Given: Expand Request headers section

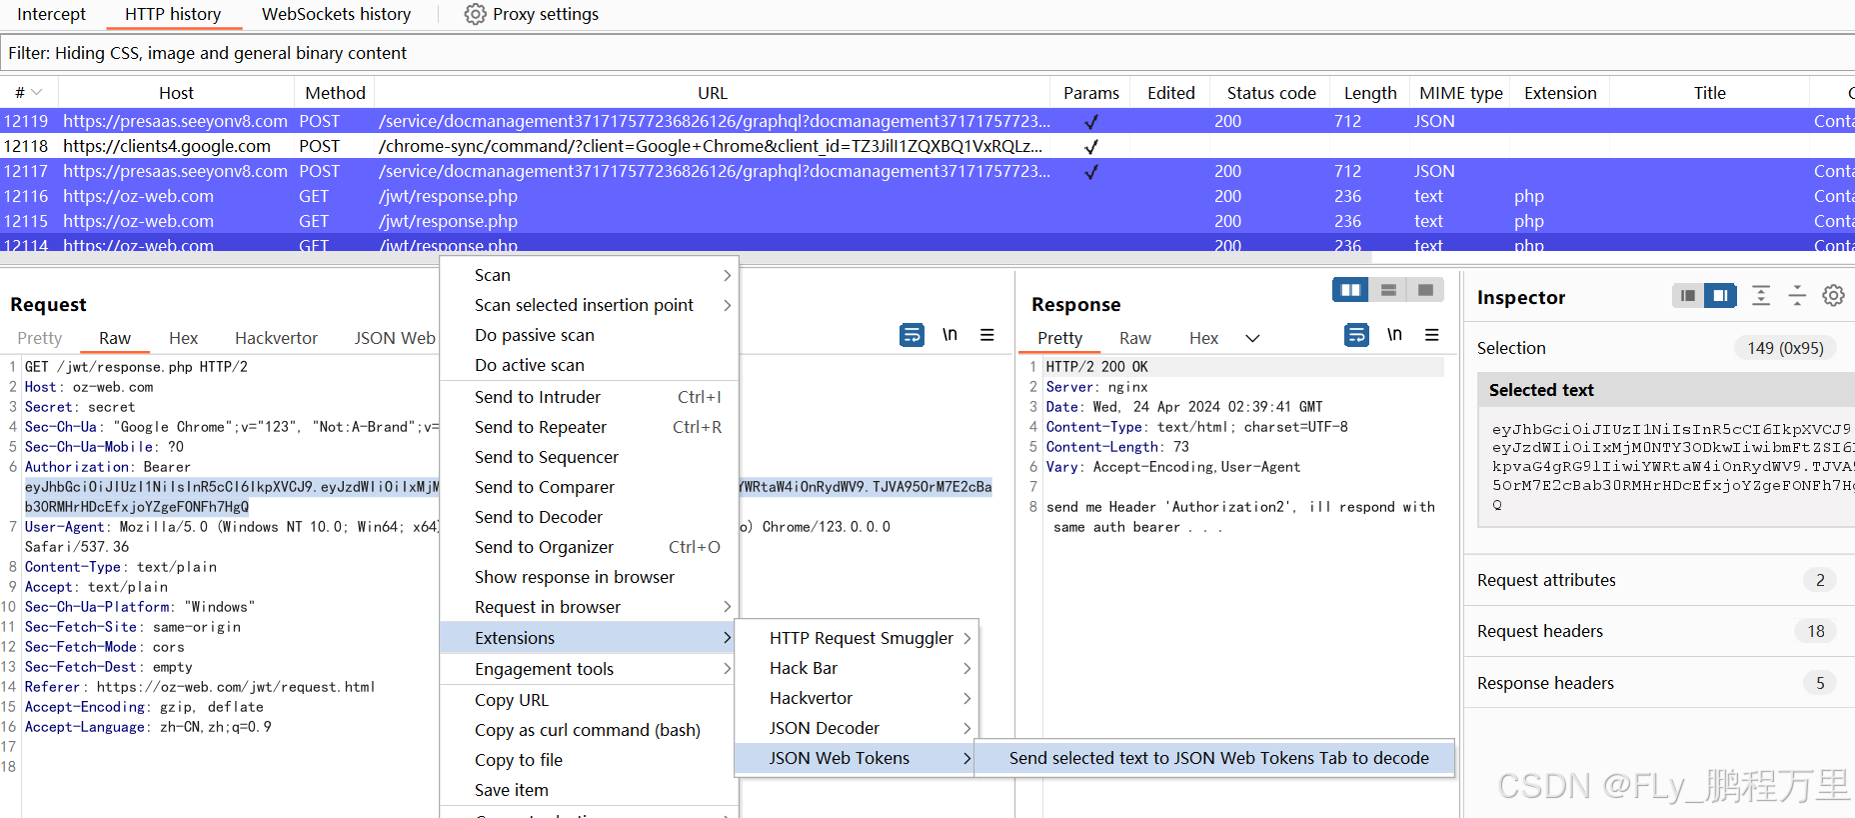Looking at the screenshot, I should tap(1659, 631).
